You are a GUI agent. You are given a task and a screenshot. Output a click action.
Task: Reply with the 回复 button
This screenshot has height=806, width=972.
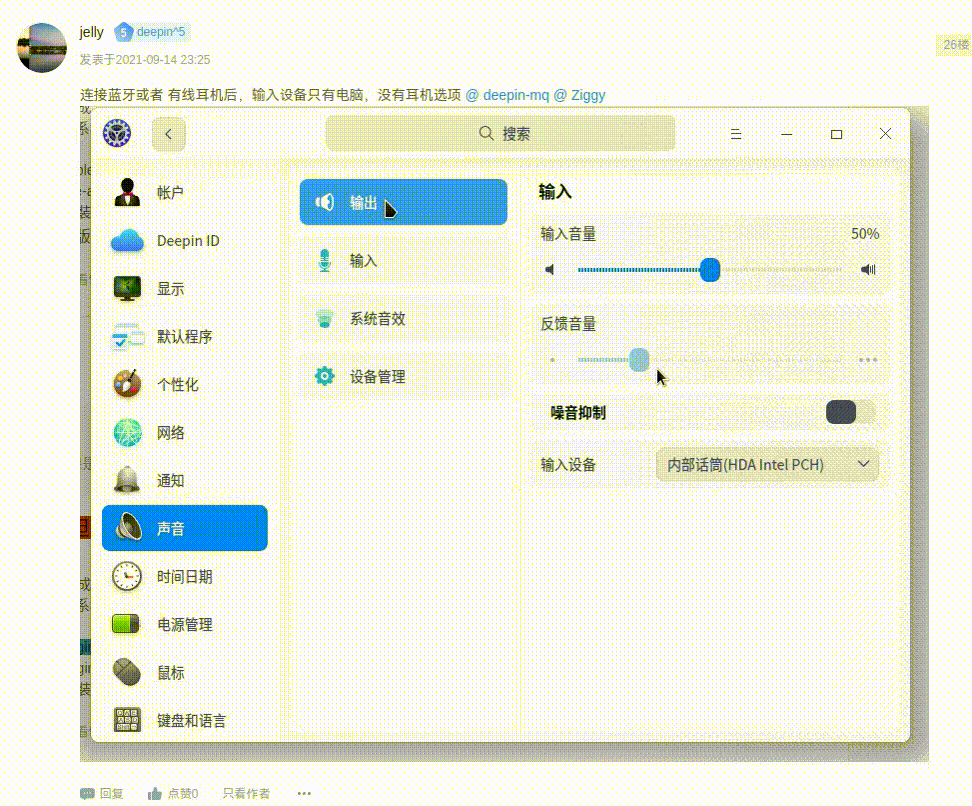tap(102, 794)
